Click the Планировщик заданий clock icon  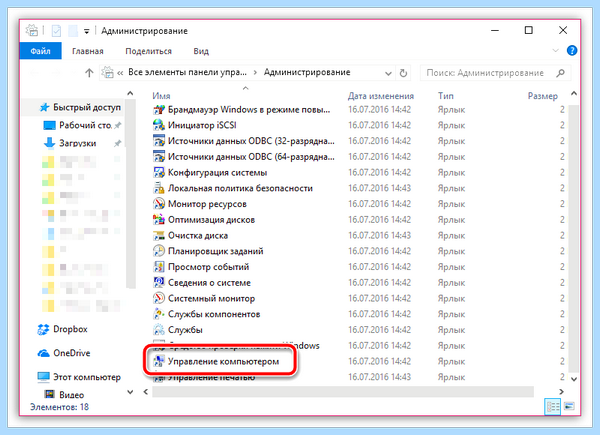click(x=159, y=251)
